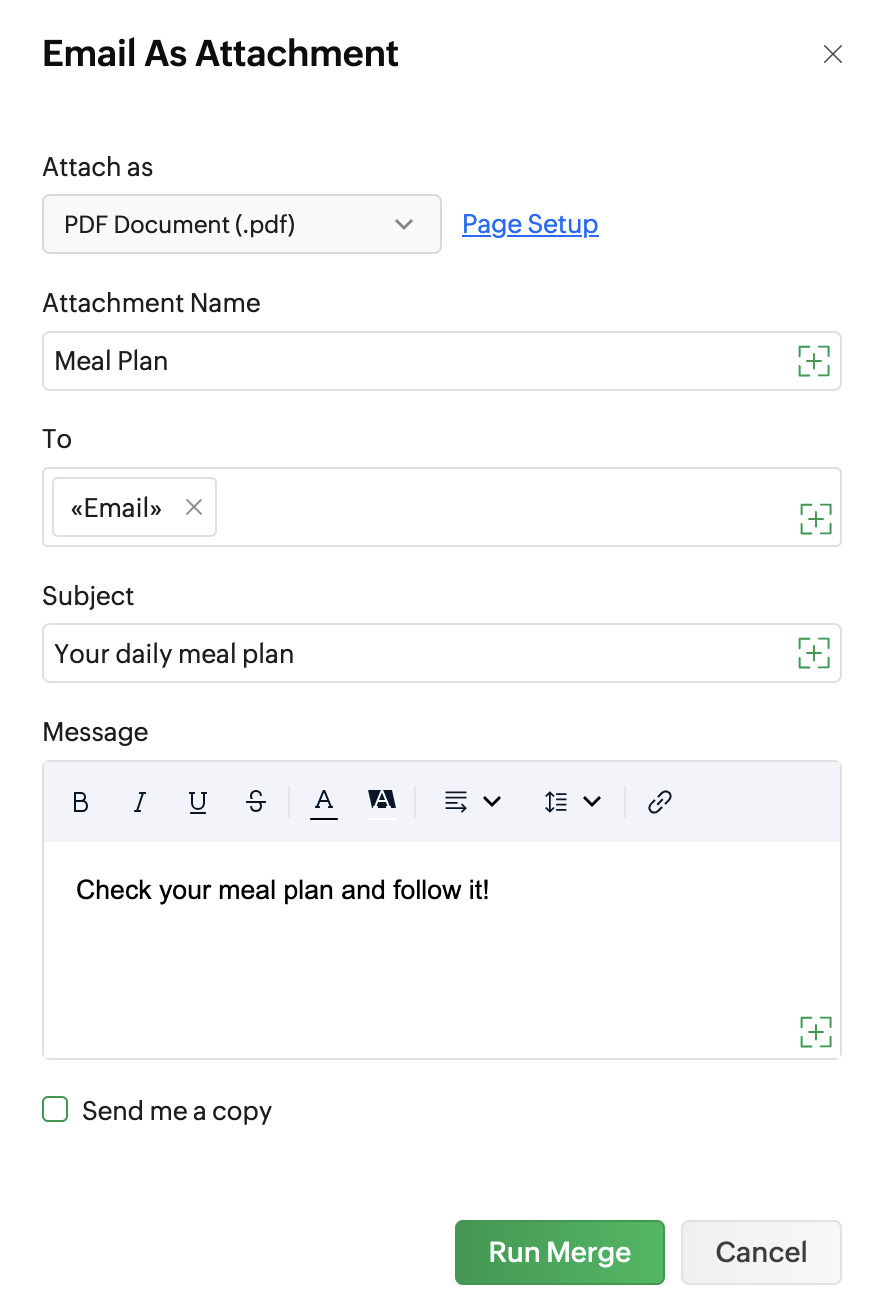Remove the «Email» recipient tag

[194, 507]
